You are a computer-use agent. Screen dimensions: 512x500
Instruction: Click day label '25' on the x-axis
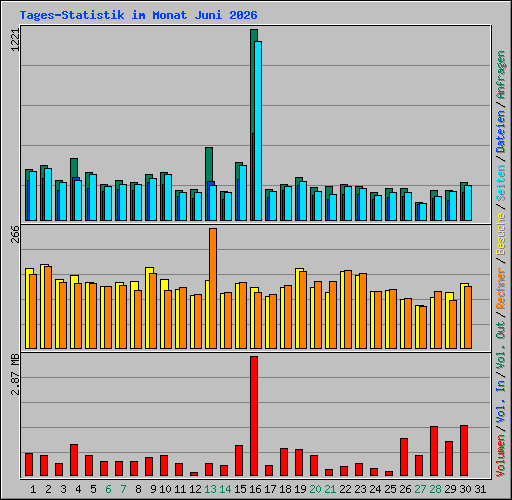(390, 489)
